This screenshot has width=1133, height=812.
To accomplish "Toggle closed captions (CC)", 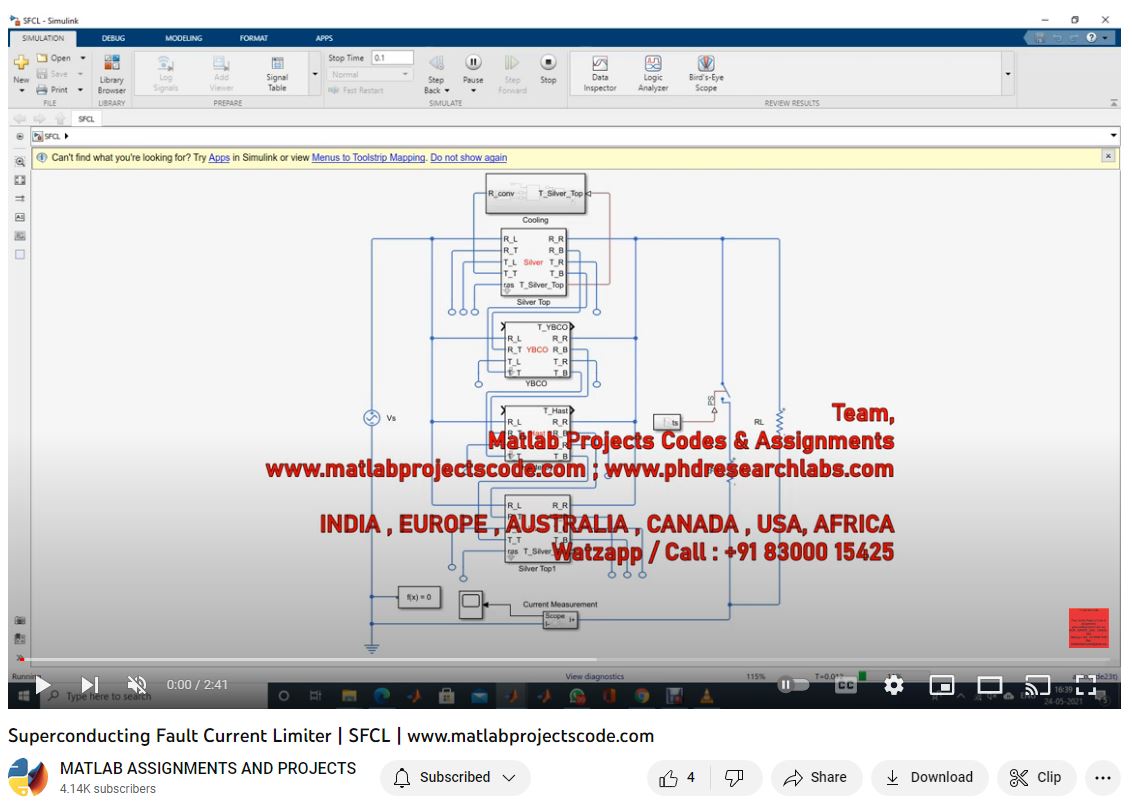I will [846, 685].
